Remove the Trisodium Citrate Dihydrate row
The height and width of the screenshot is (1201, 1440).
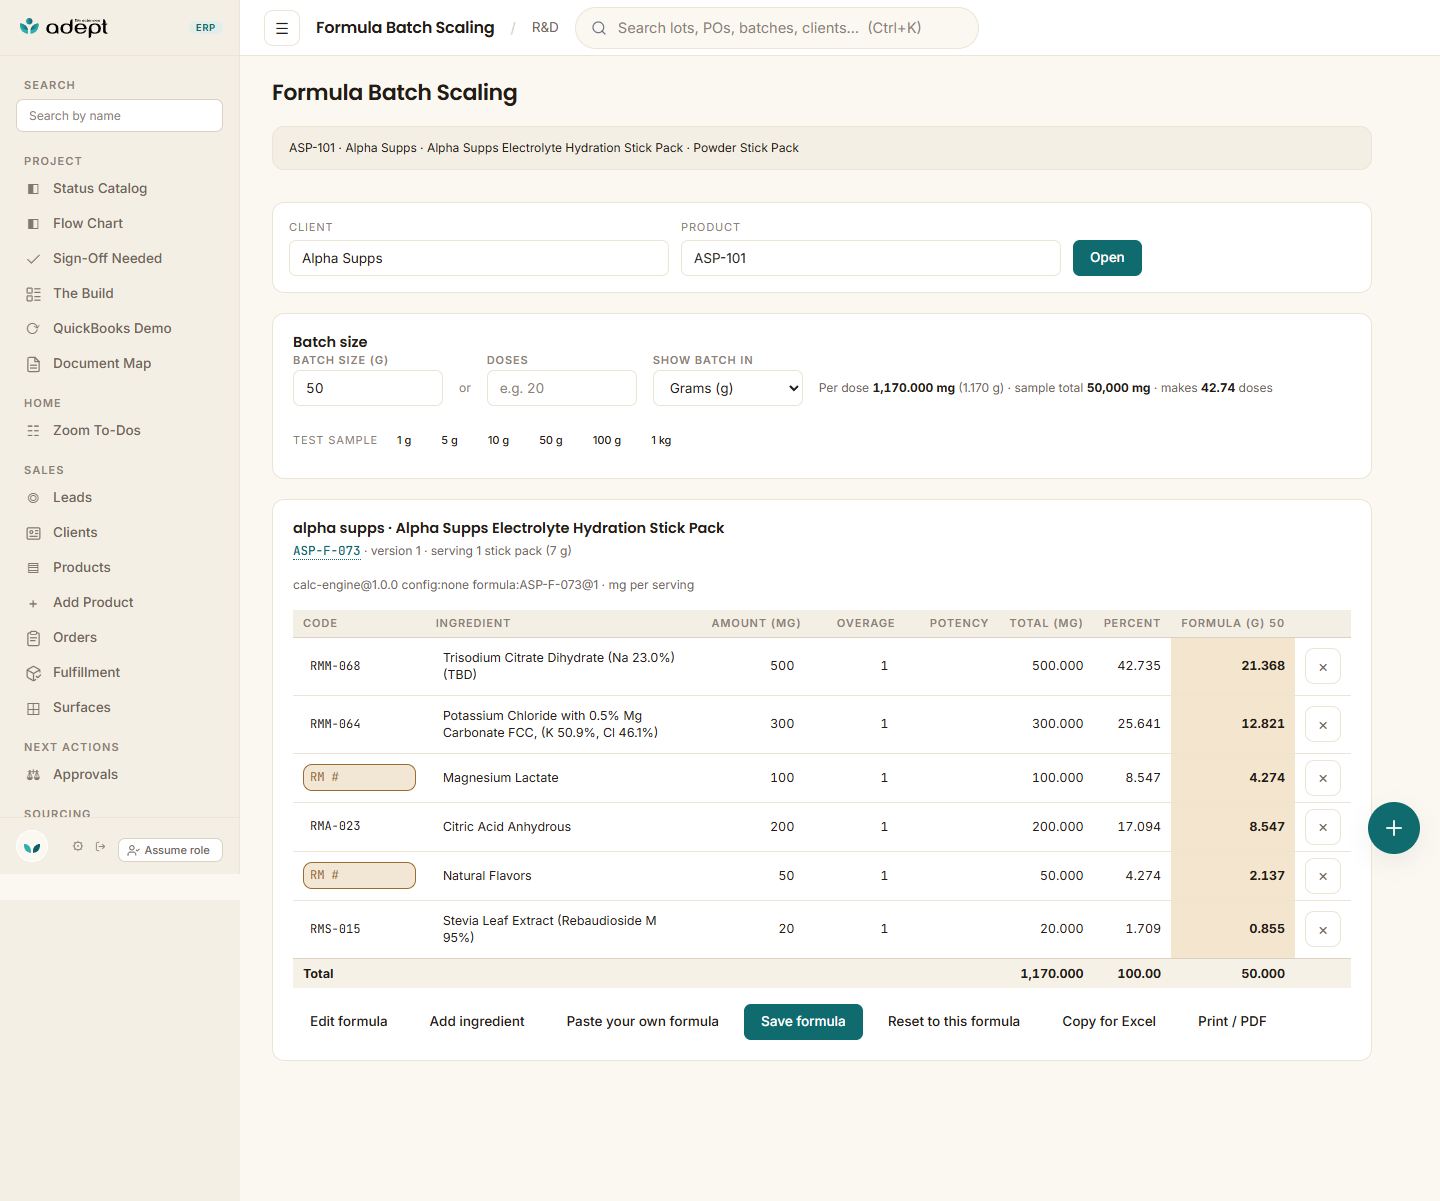coord(1323,667)
